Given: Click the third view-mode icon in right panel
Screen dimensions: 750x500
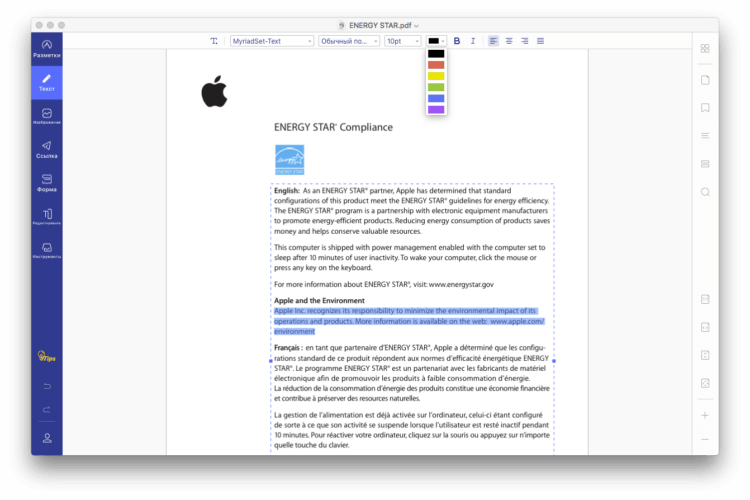Looking at the screenshot, I should tap(705, 355).
